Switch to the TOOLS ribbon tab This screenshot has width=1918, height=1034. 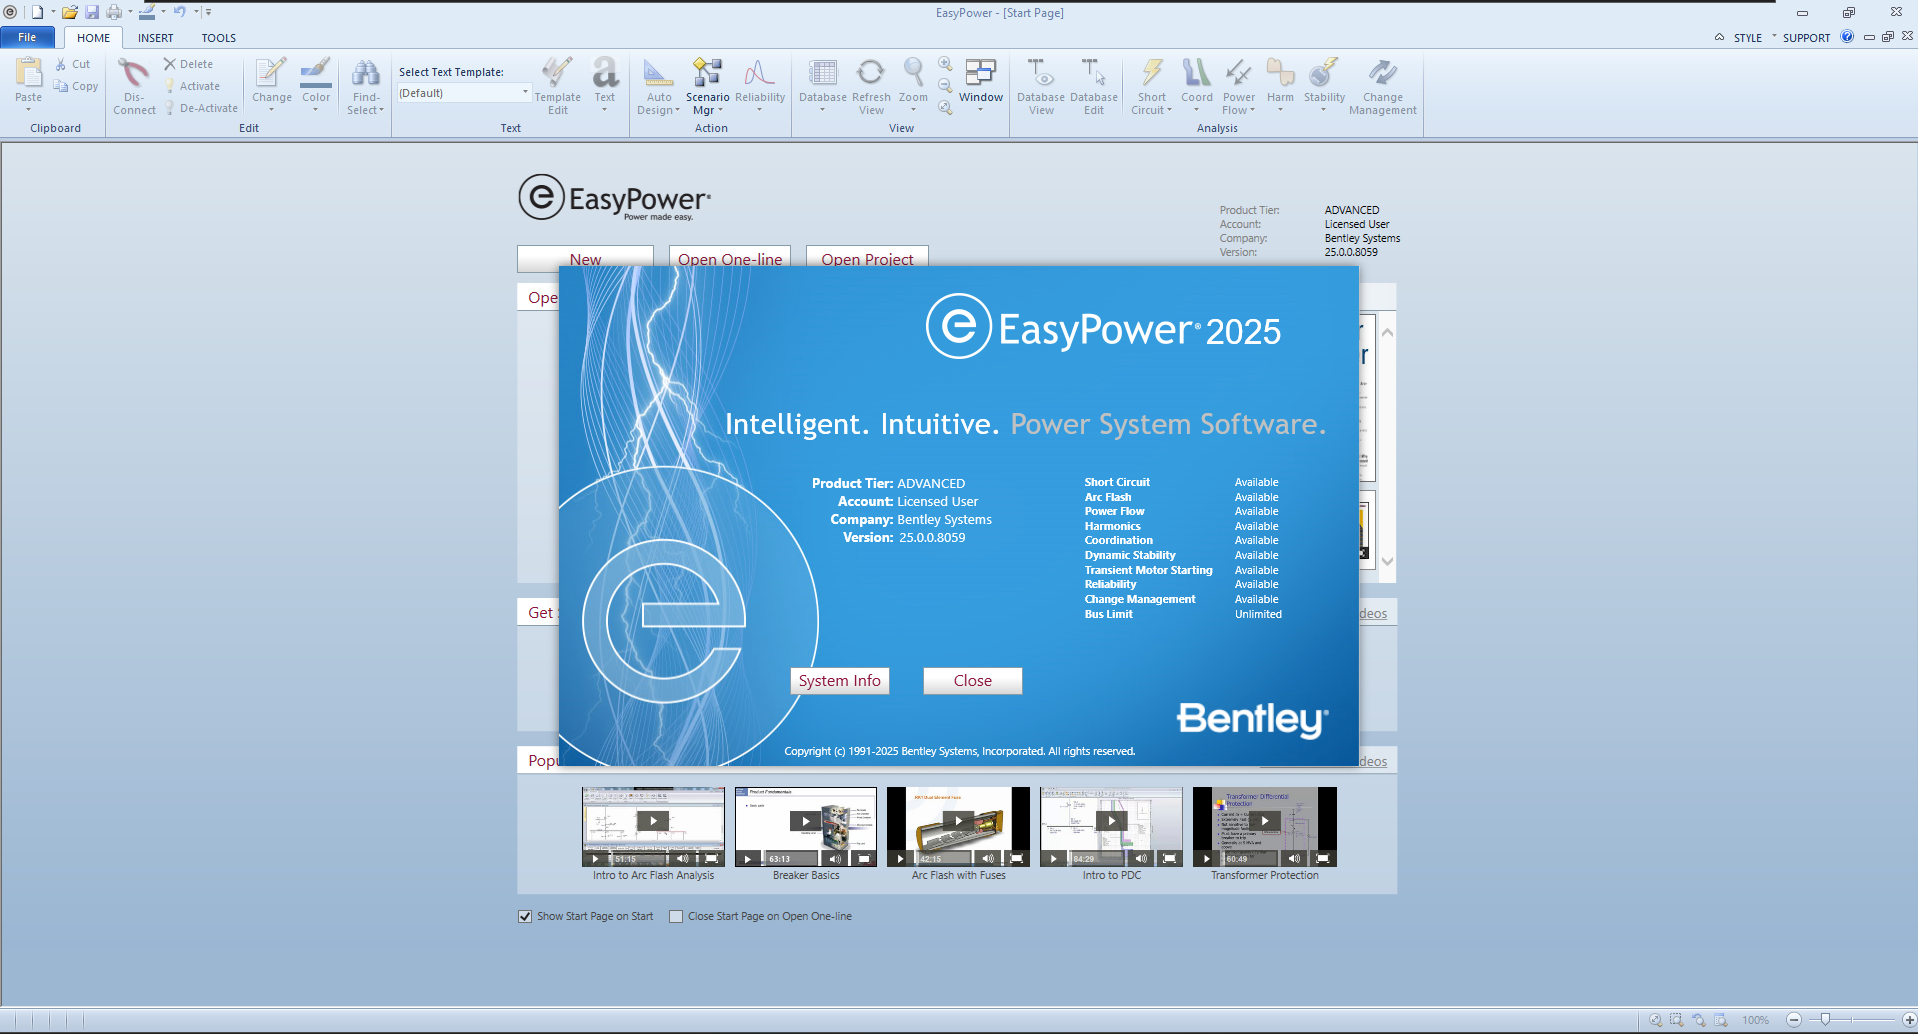click(x=219, y=38)
